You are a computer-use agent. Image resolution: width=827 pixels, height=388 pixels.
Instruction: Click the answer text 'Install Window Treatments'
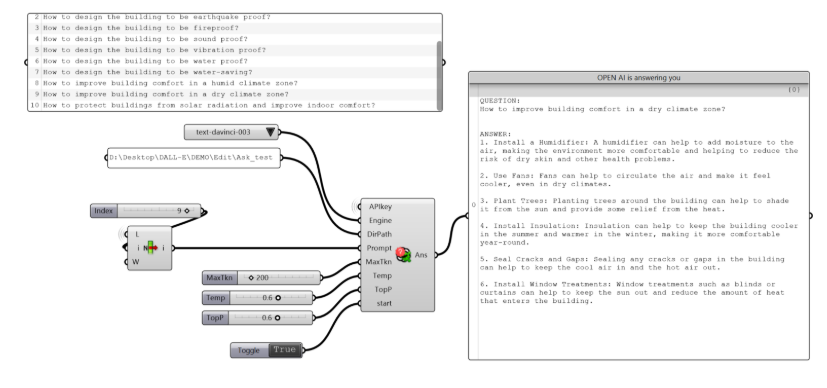click(552, 284)
